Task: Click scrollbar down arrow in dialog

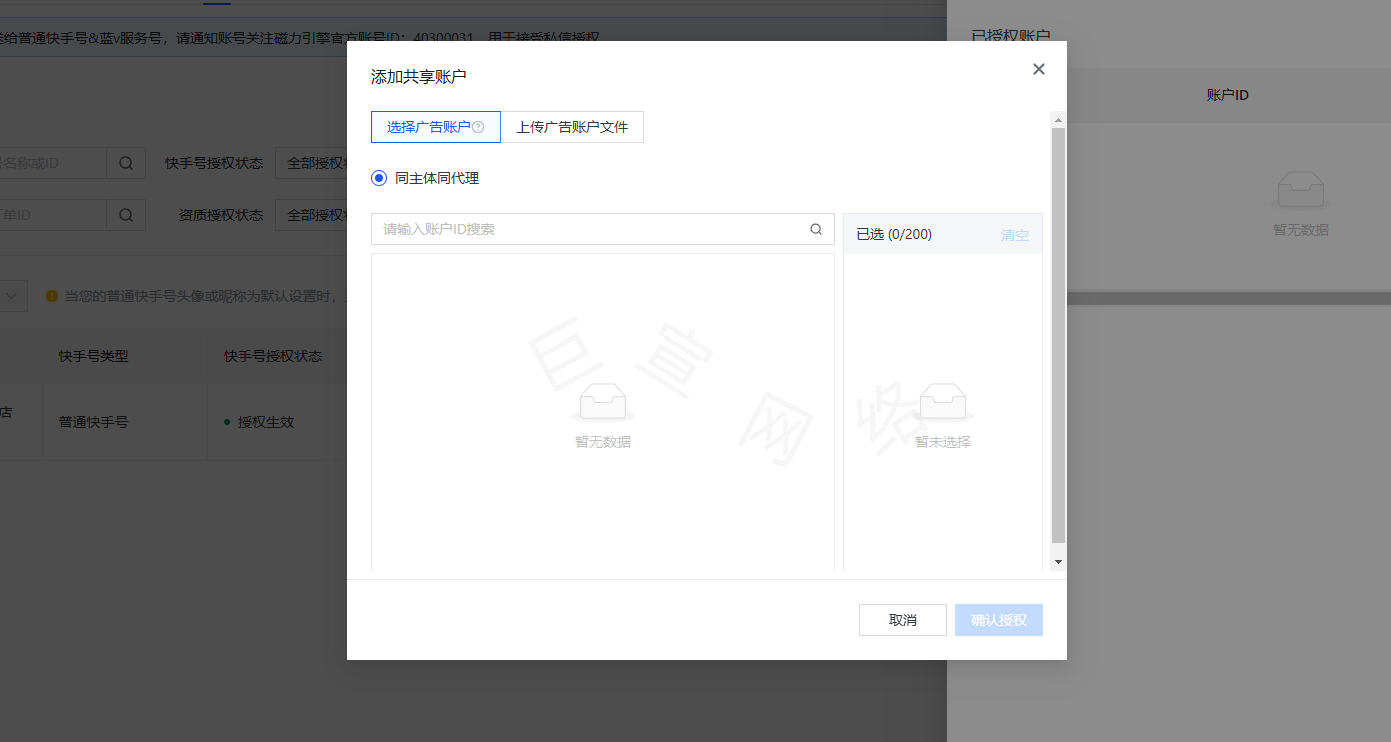Action: [x=1058, y=562]
